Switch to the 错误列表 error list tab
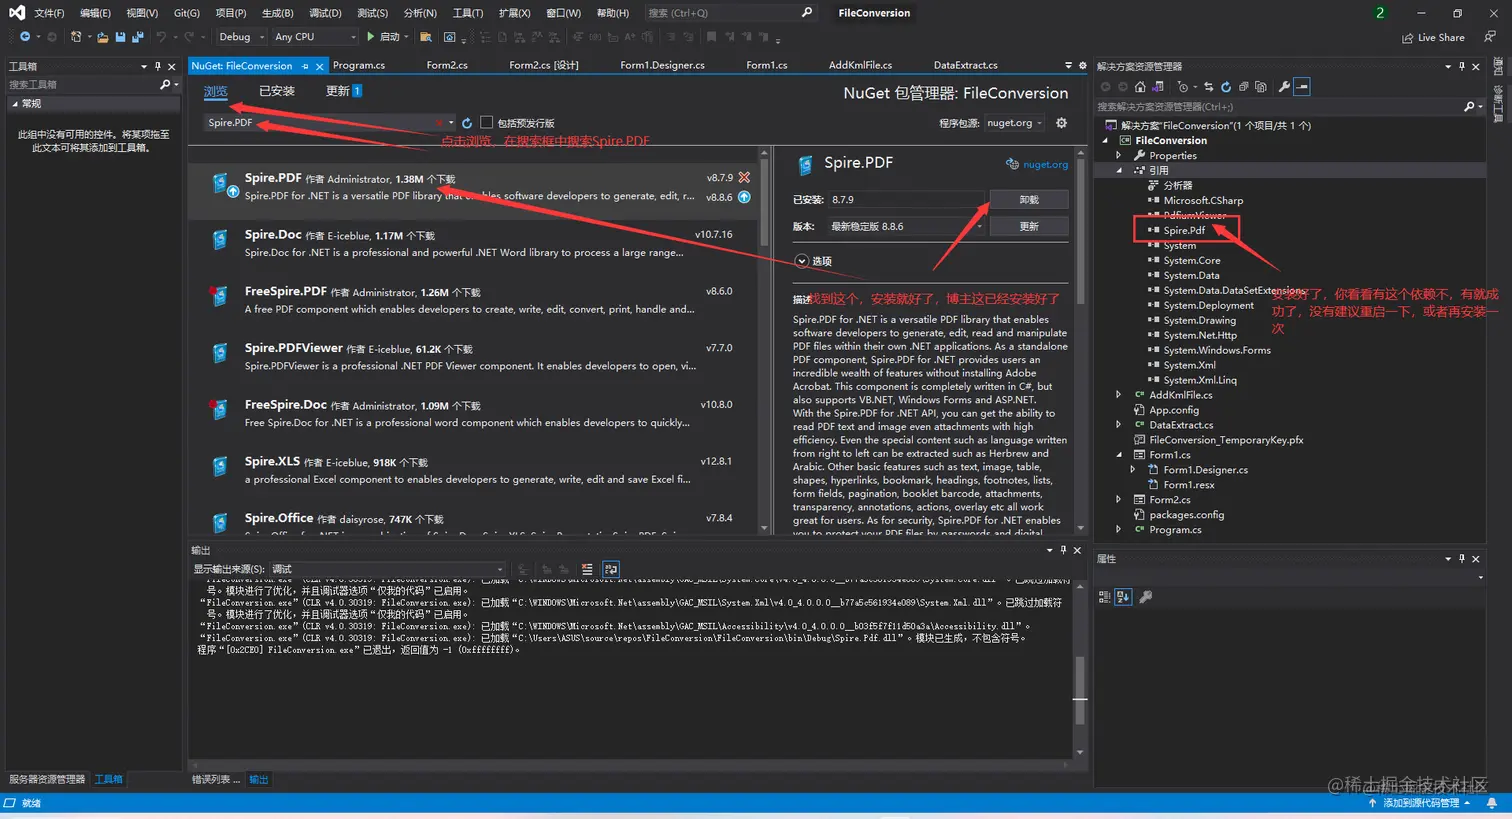Screen dimensions: 1512x819 [x=215, y=779]
